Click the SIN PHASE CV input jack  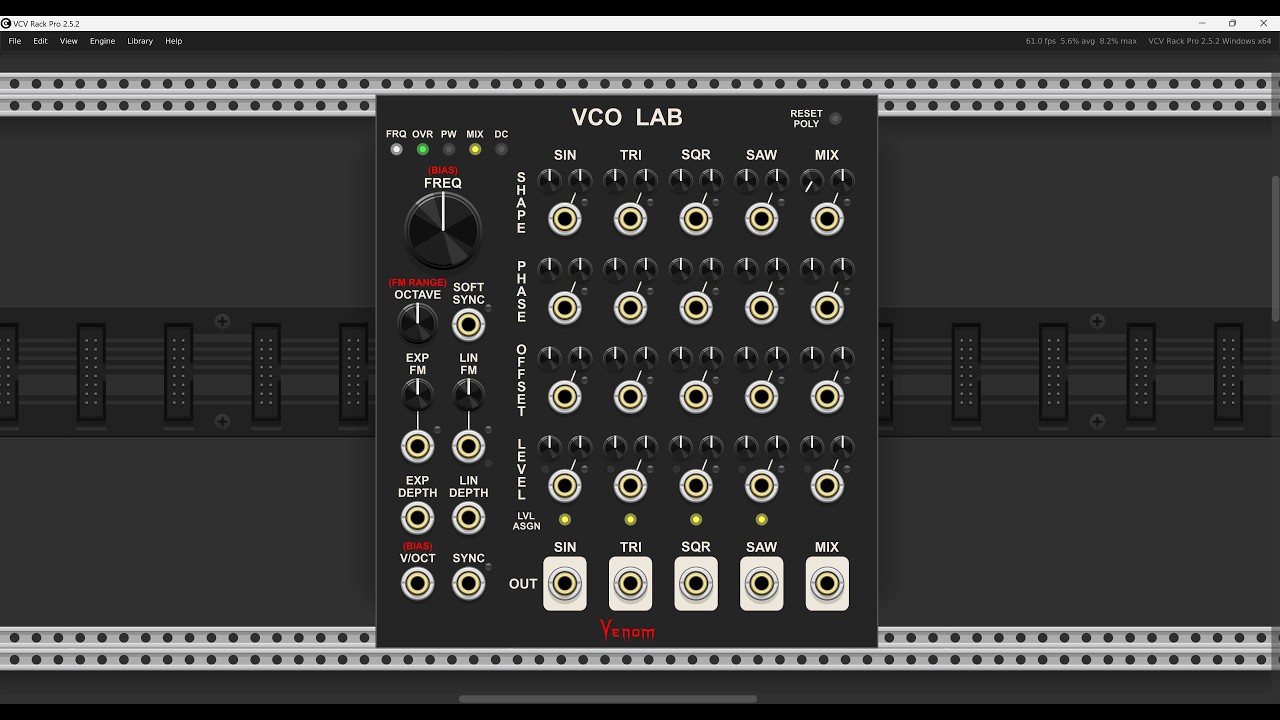tap(565, 308)
